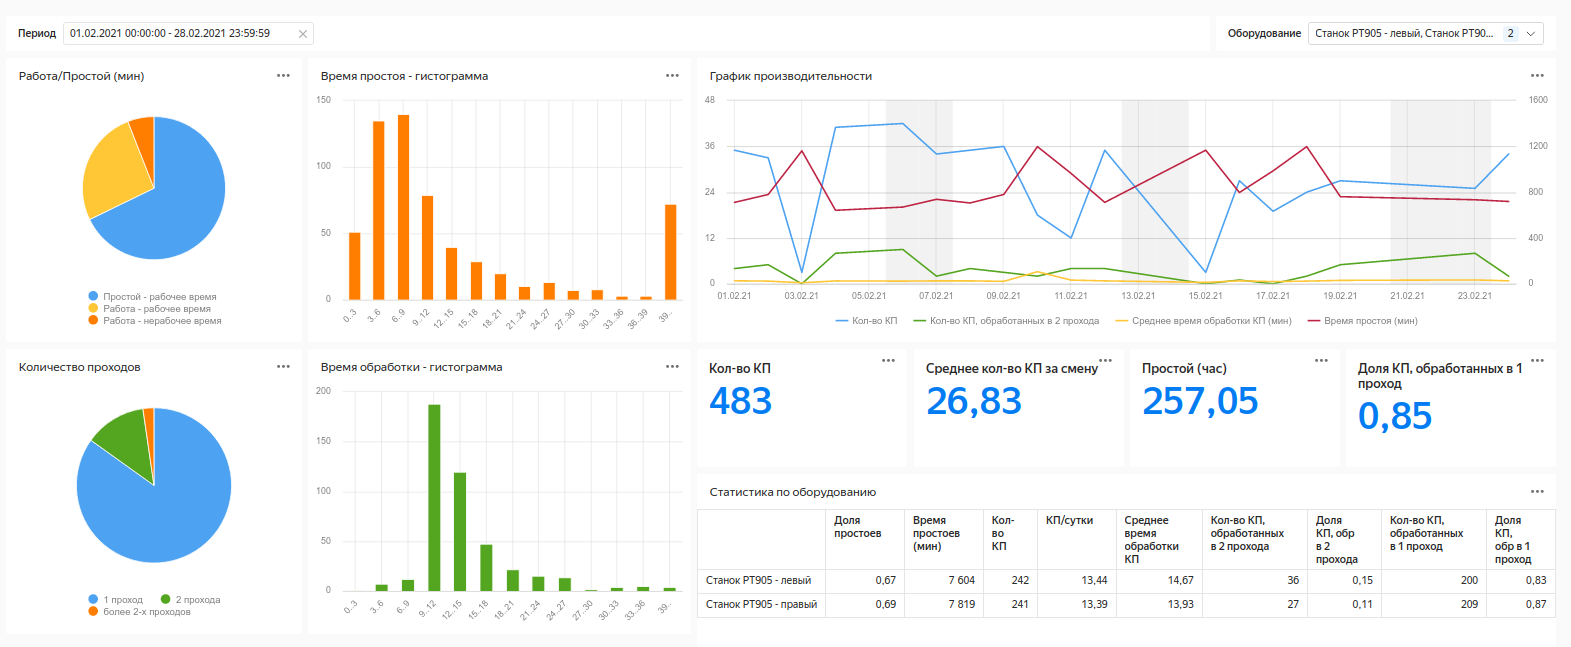Open Статистика по оборудованию table menu
This screenshot has width=1571, height=647.
coord(1537,492)
